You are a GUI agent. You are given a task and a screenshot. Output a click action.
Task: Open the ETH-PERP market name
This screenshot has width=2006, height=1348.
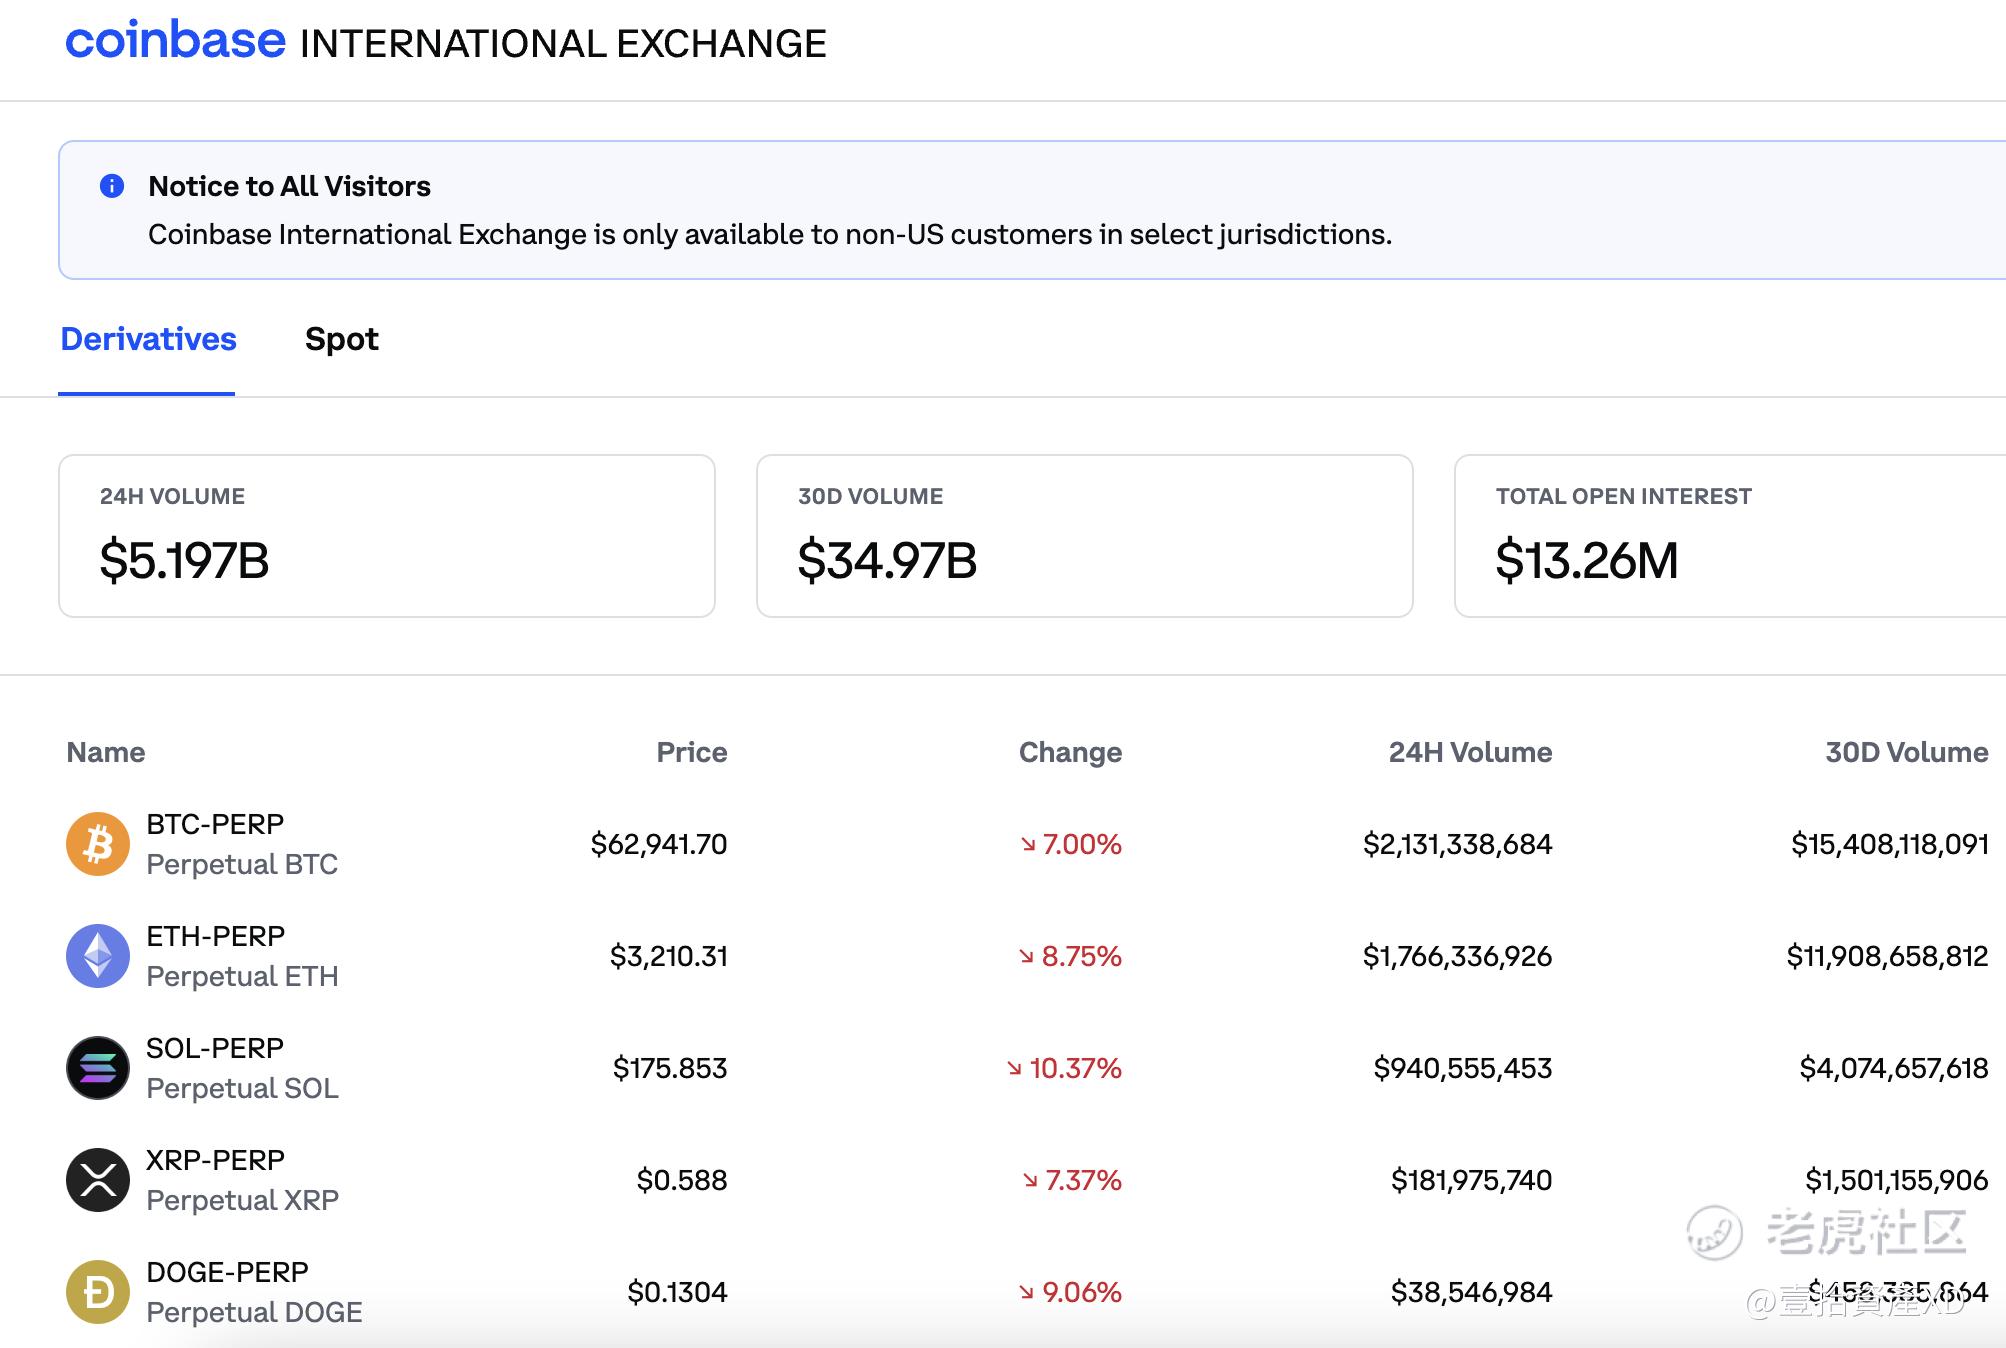click(216, 936)
